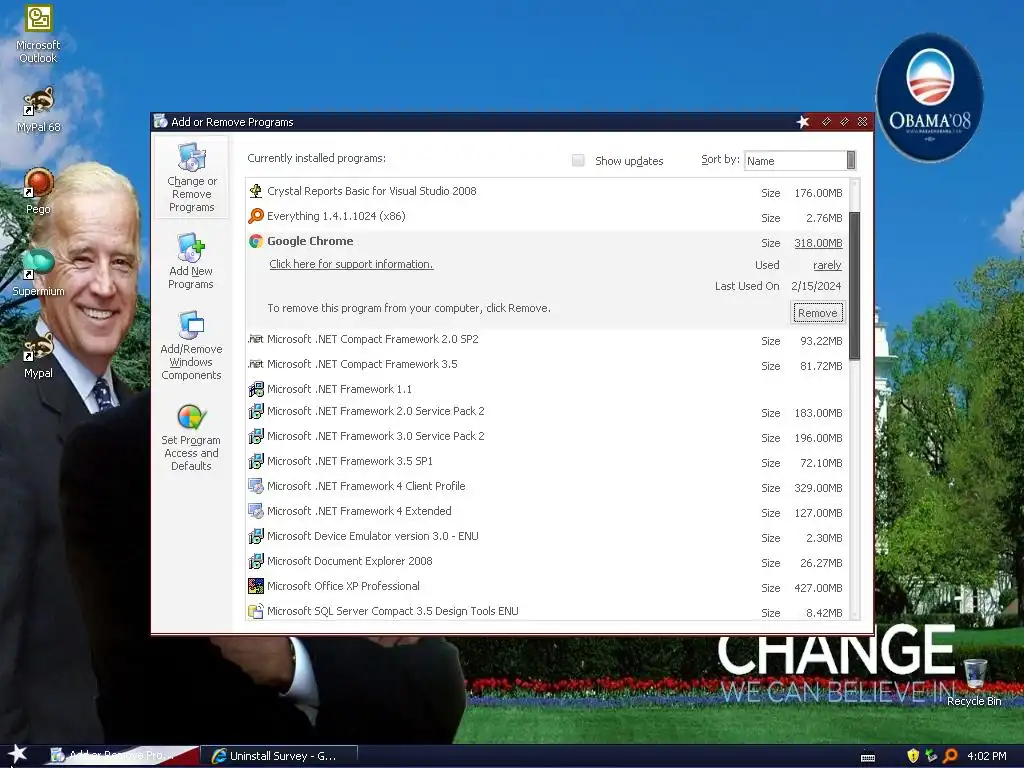The width and height of the screenshot is (1024, 768).
Task: Select Microsoft .NET Framework 3.0 Service Pack 2
Action: (x=547, y=436)
